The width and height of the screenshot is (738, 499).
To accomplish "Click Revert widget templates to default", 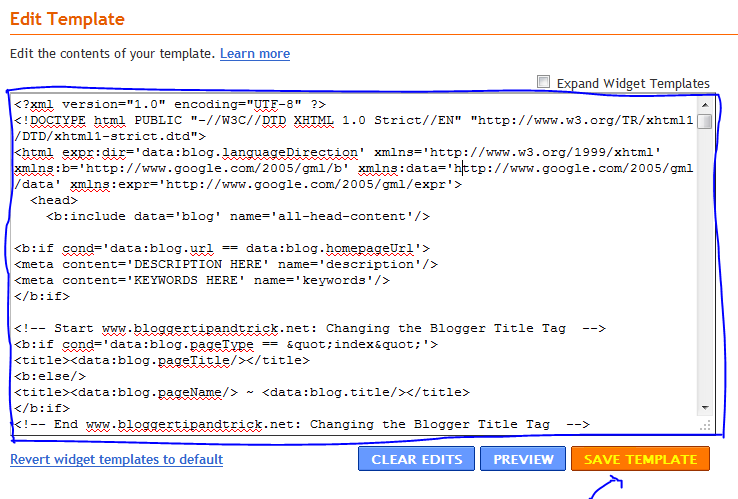I will 116,459.
